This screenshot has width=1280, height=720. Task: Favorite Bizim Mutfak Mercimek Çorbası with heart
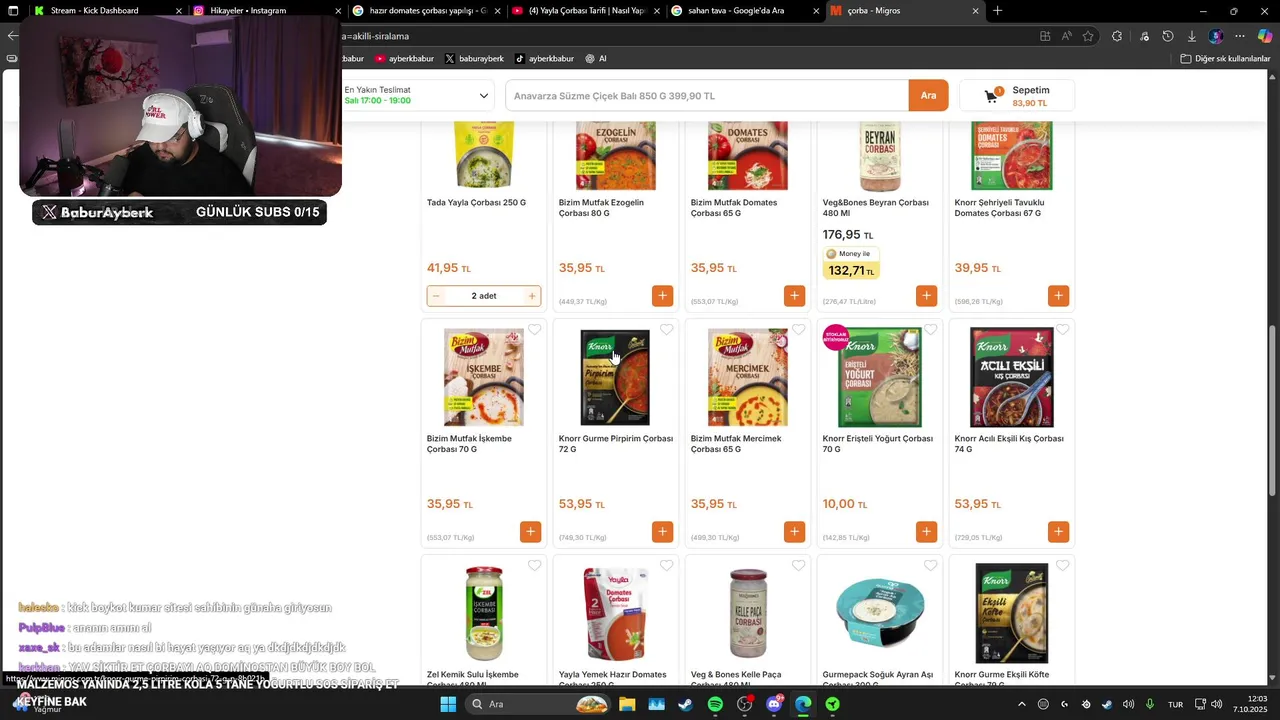pyautogui.click(x=798, y=330)
